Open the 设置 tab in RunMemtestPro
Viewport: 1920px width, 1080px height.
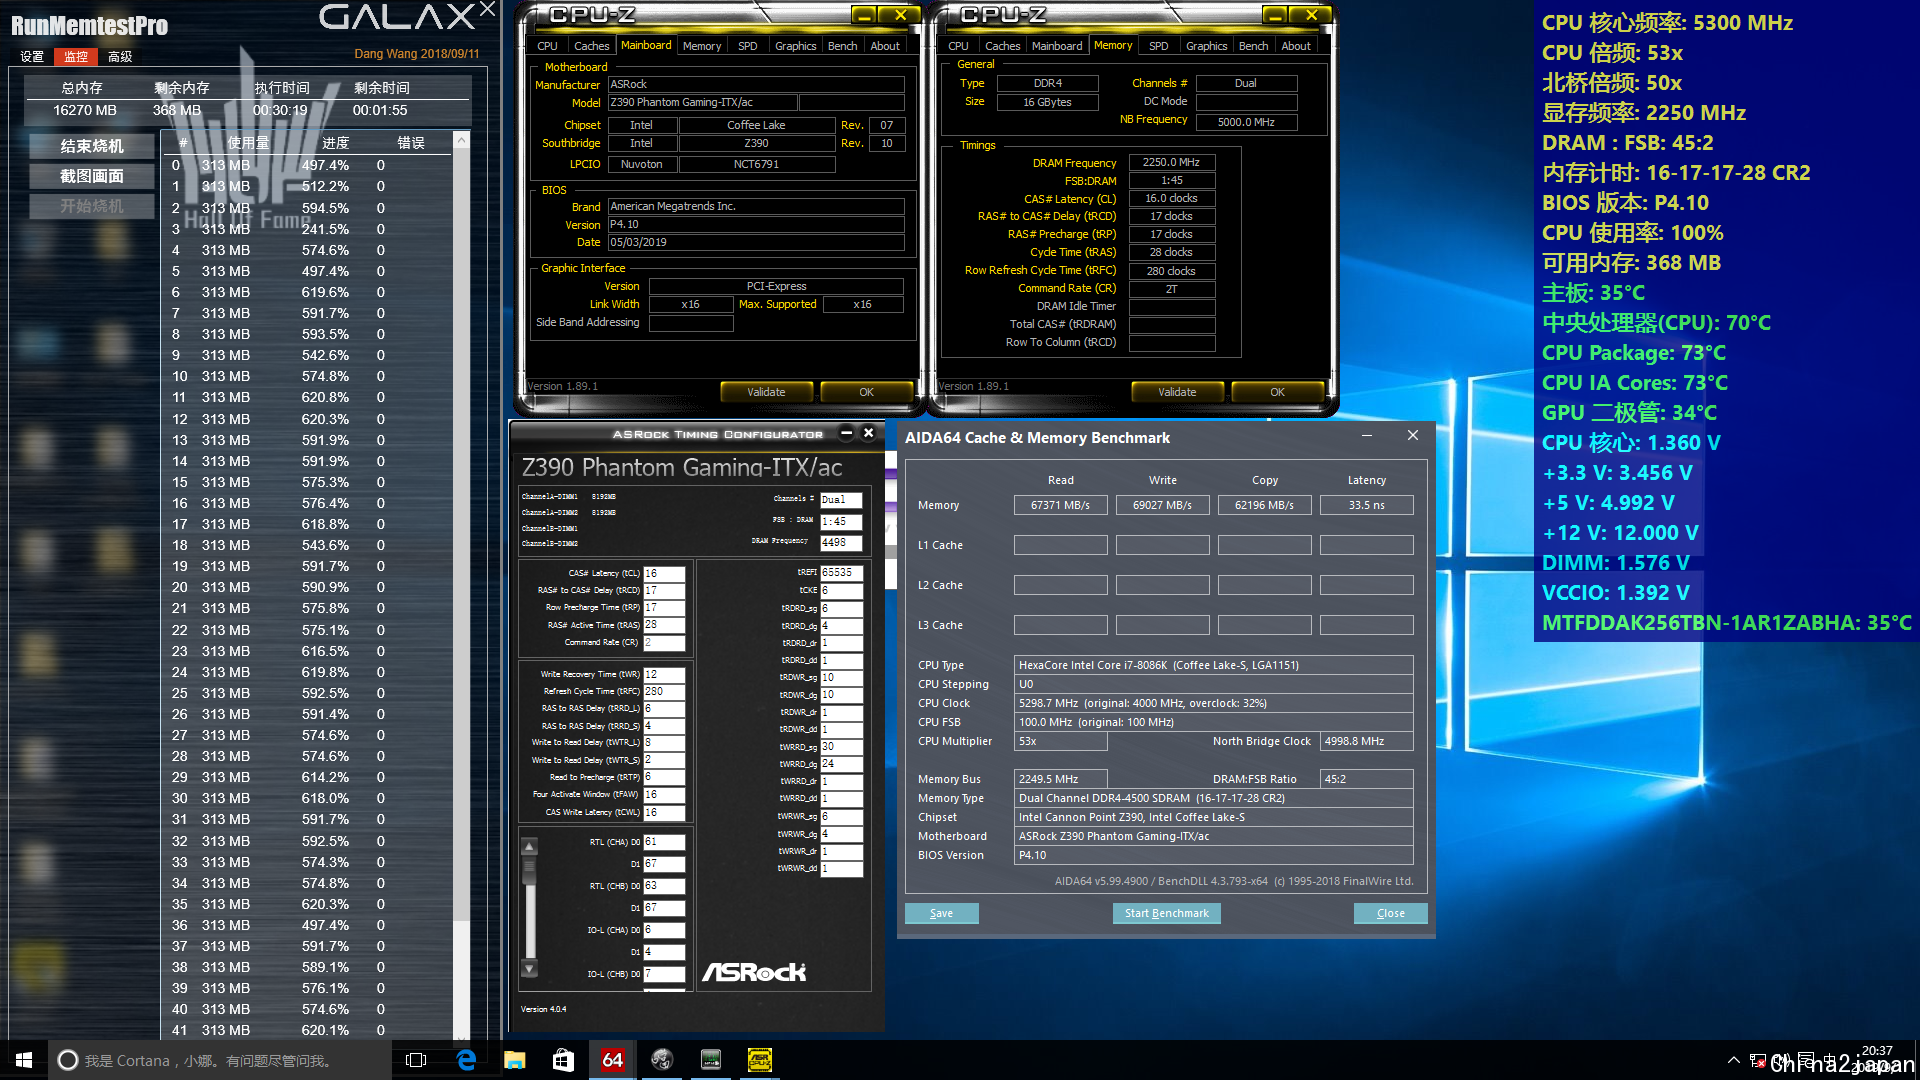tap(32, 56)
